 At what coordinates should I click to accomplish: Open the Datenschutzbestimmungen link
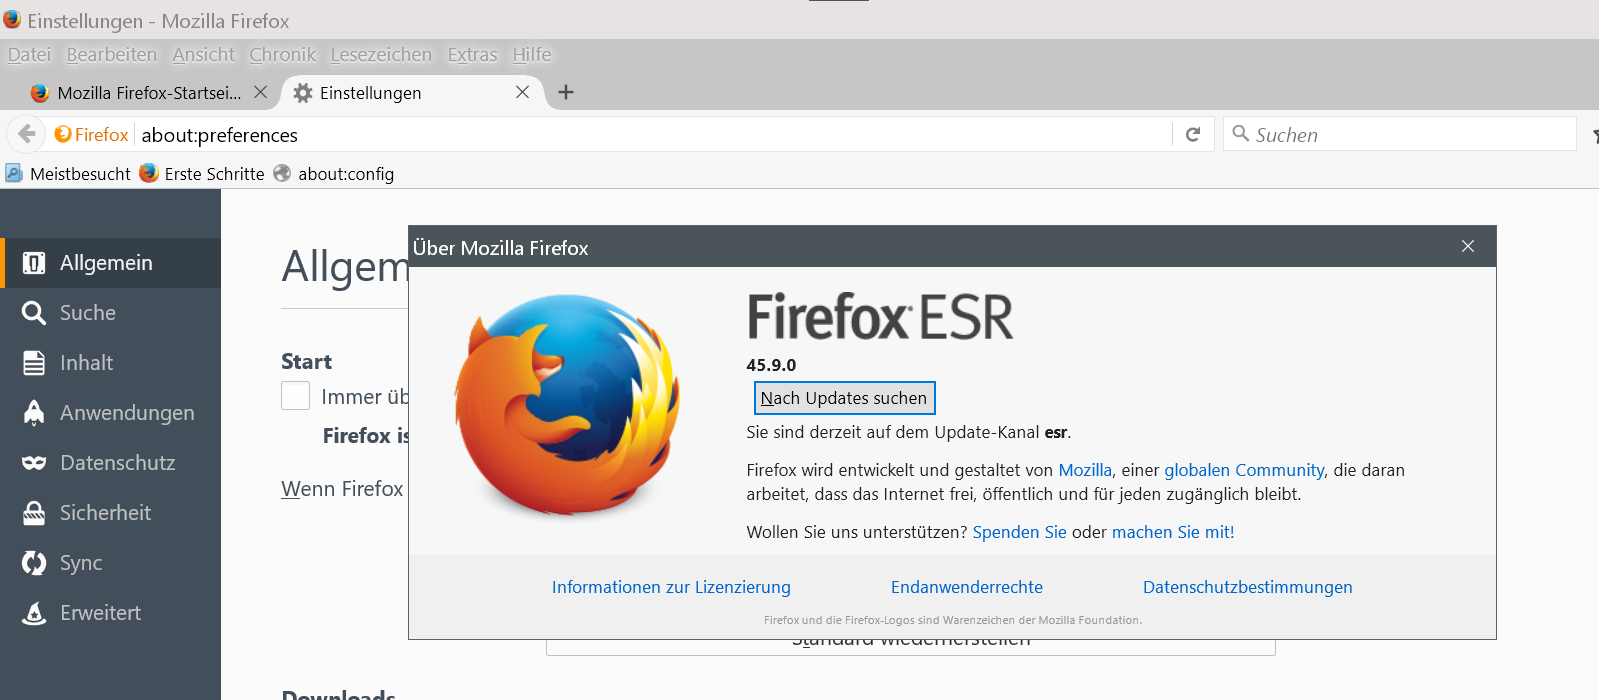1247,587
